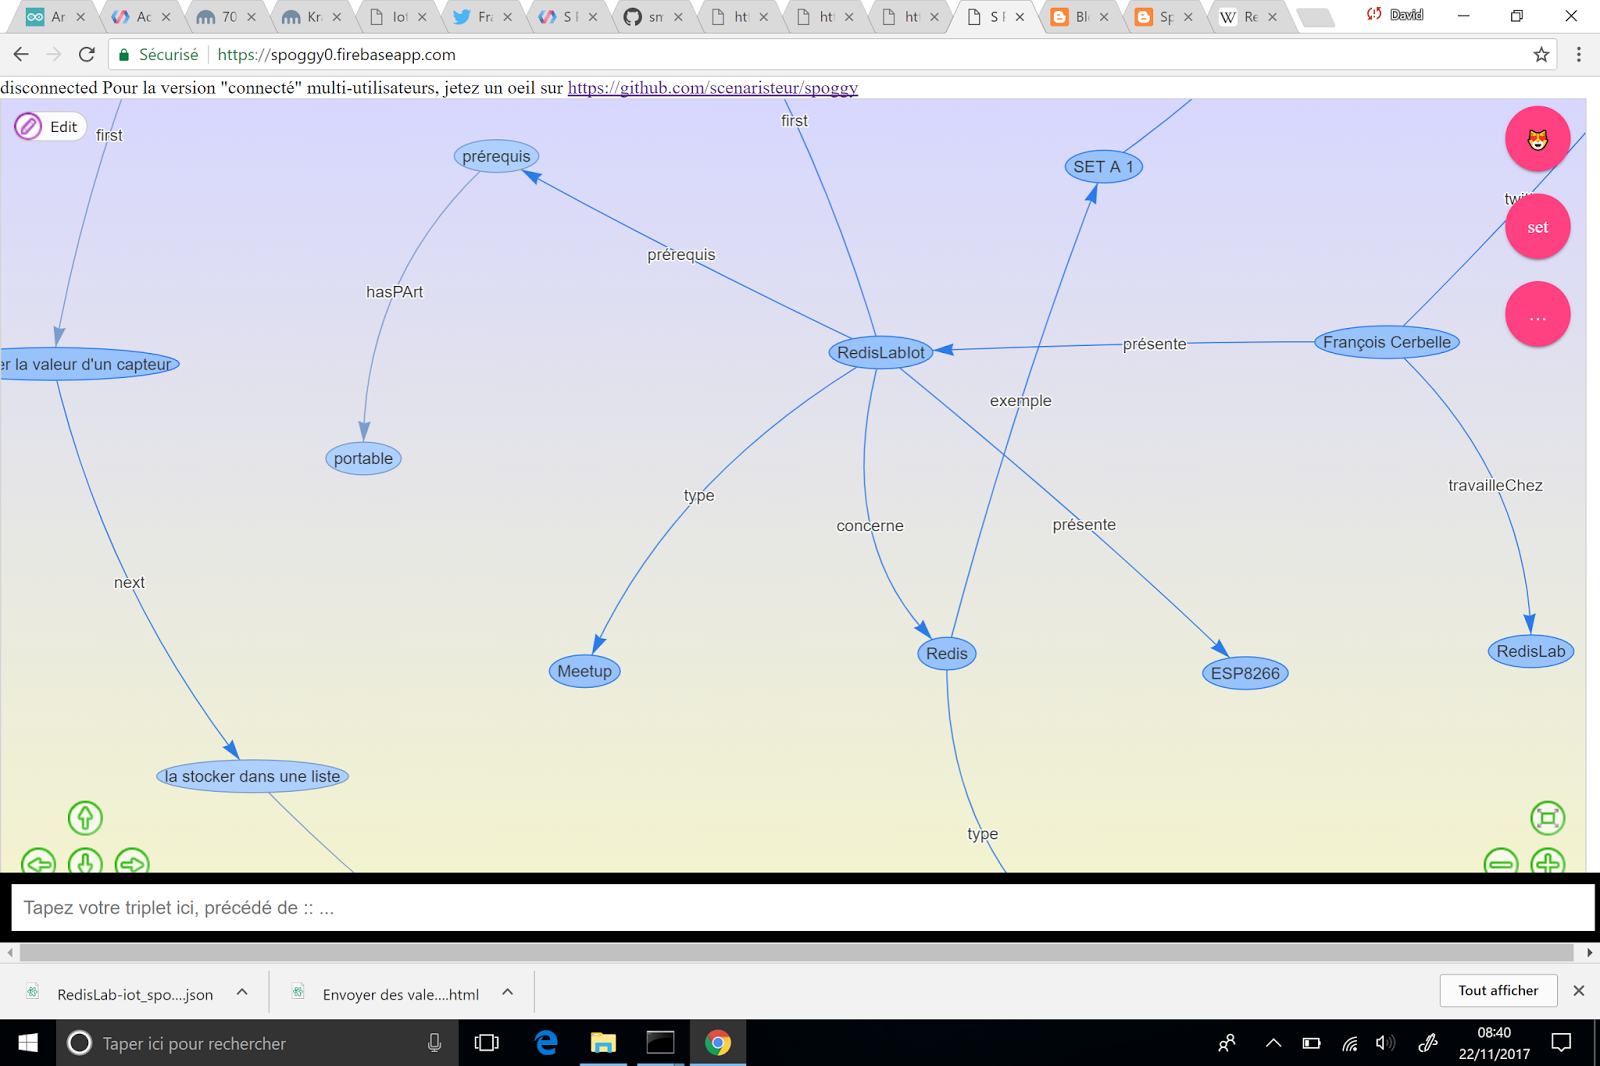This screenshot has height=1066, width=1600.
Task: Open the github.com/scenaristeur/spoggy link
Action: tap(713, 88)
